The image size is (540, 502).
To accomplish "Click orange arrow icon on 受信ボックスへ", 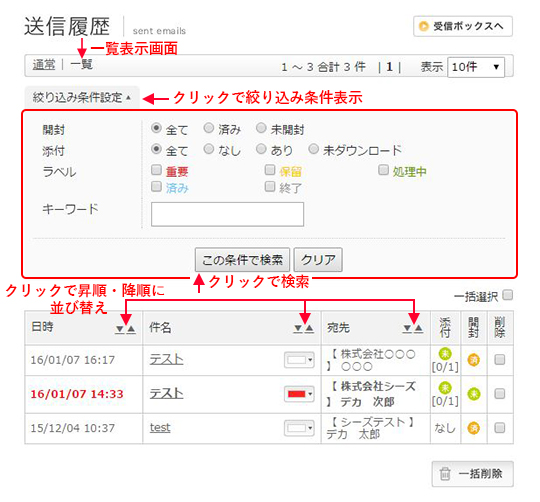I will [423, 26].
